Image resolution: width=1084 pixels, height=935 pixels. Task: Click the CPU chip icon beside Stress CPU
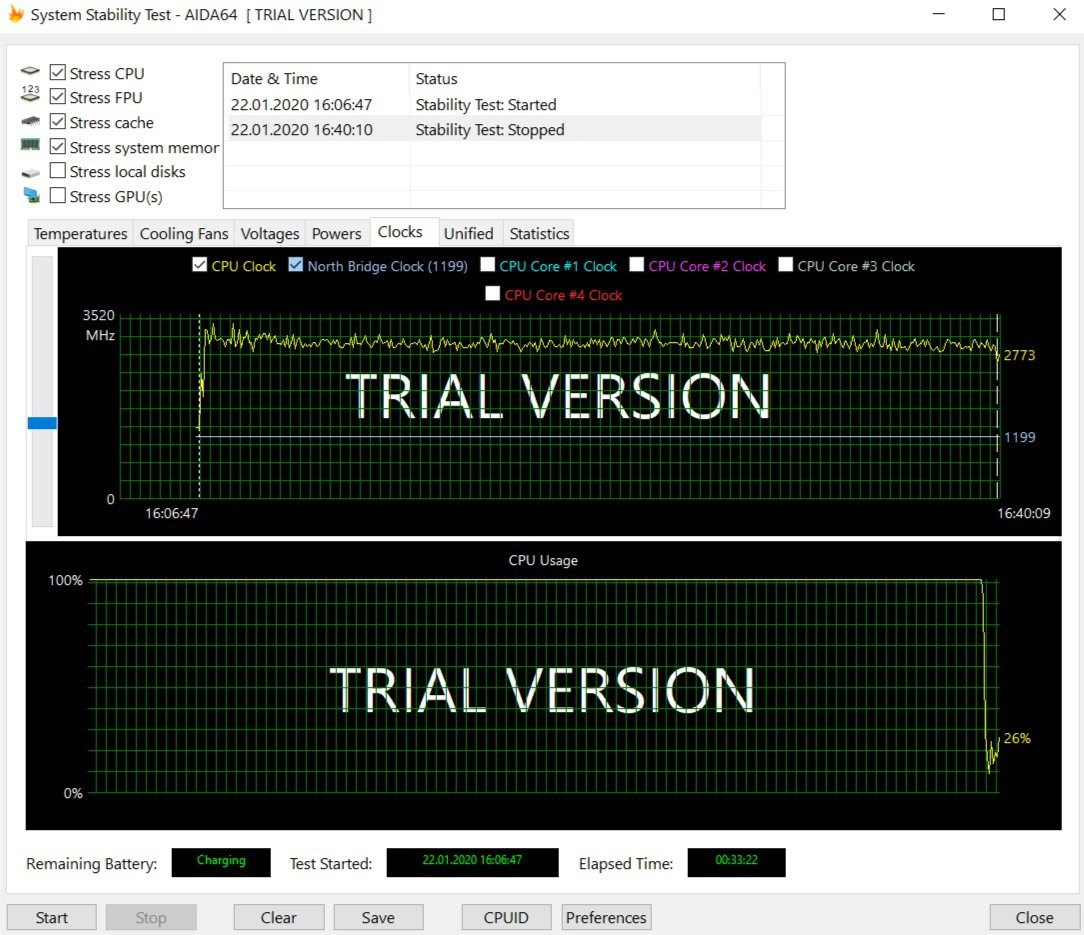[31, 73]
